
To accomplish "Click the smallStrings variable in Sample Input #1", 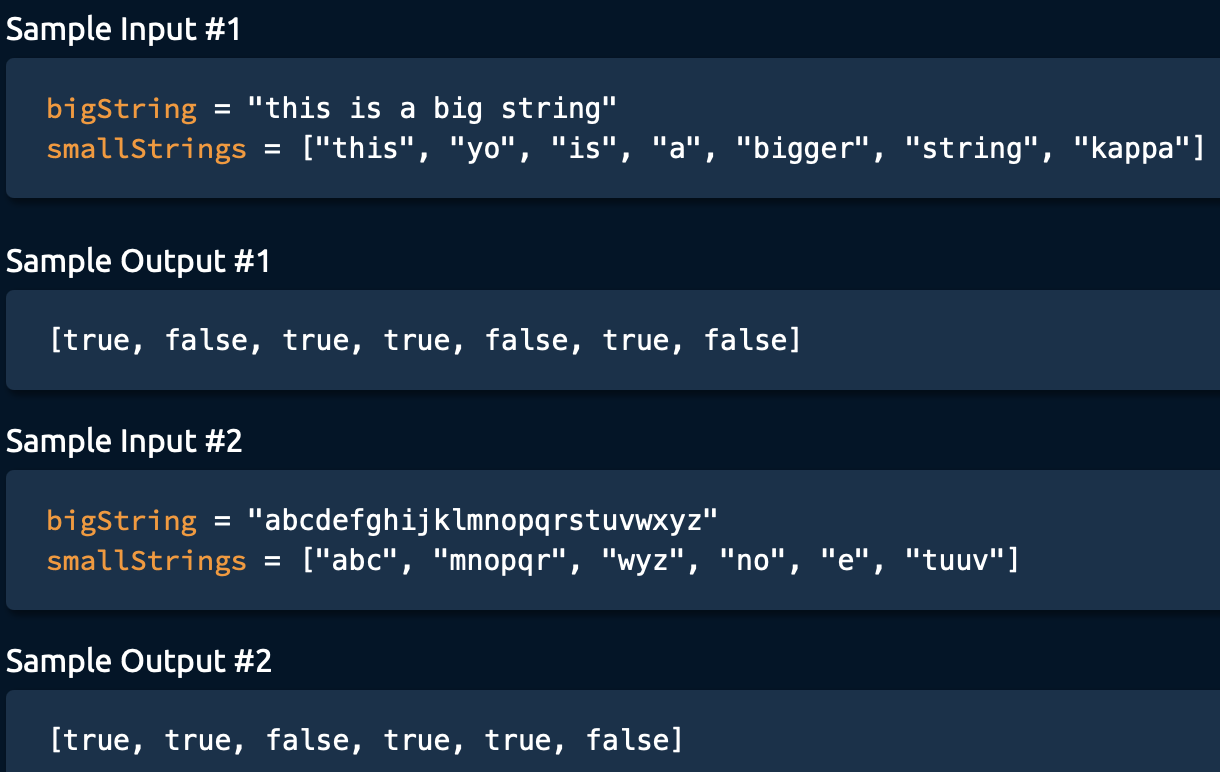I will point(146,149).
